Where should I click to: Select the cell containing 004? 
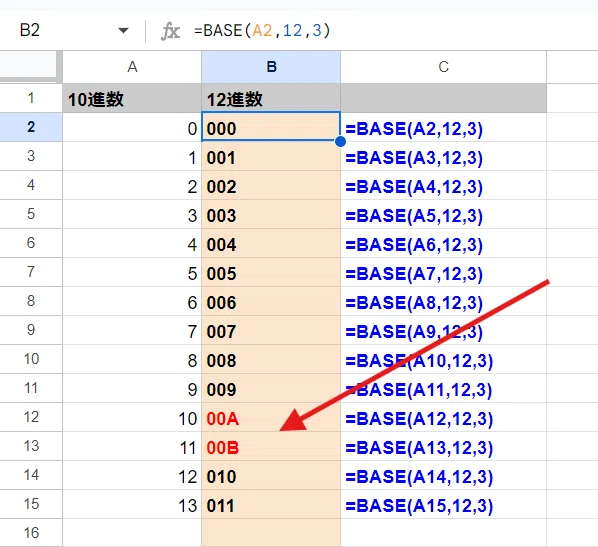point(271,243)
